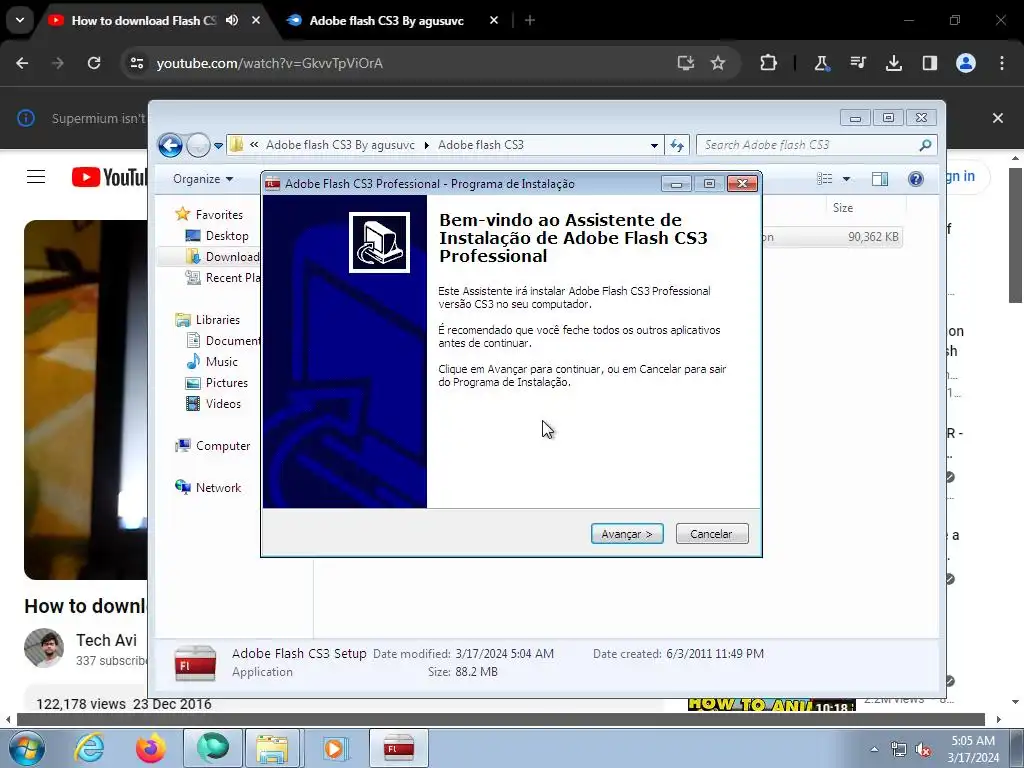Change the view icon in Explorer
Screen dimensions: 1024x768
pos(824,179)
